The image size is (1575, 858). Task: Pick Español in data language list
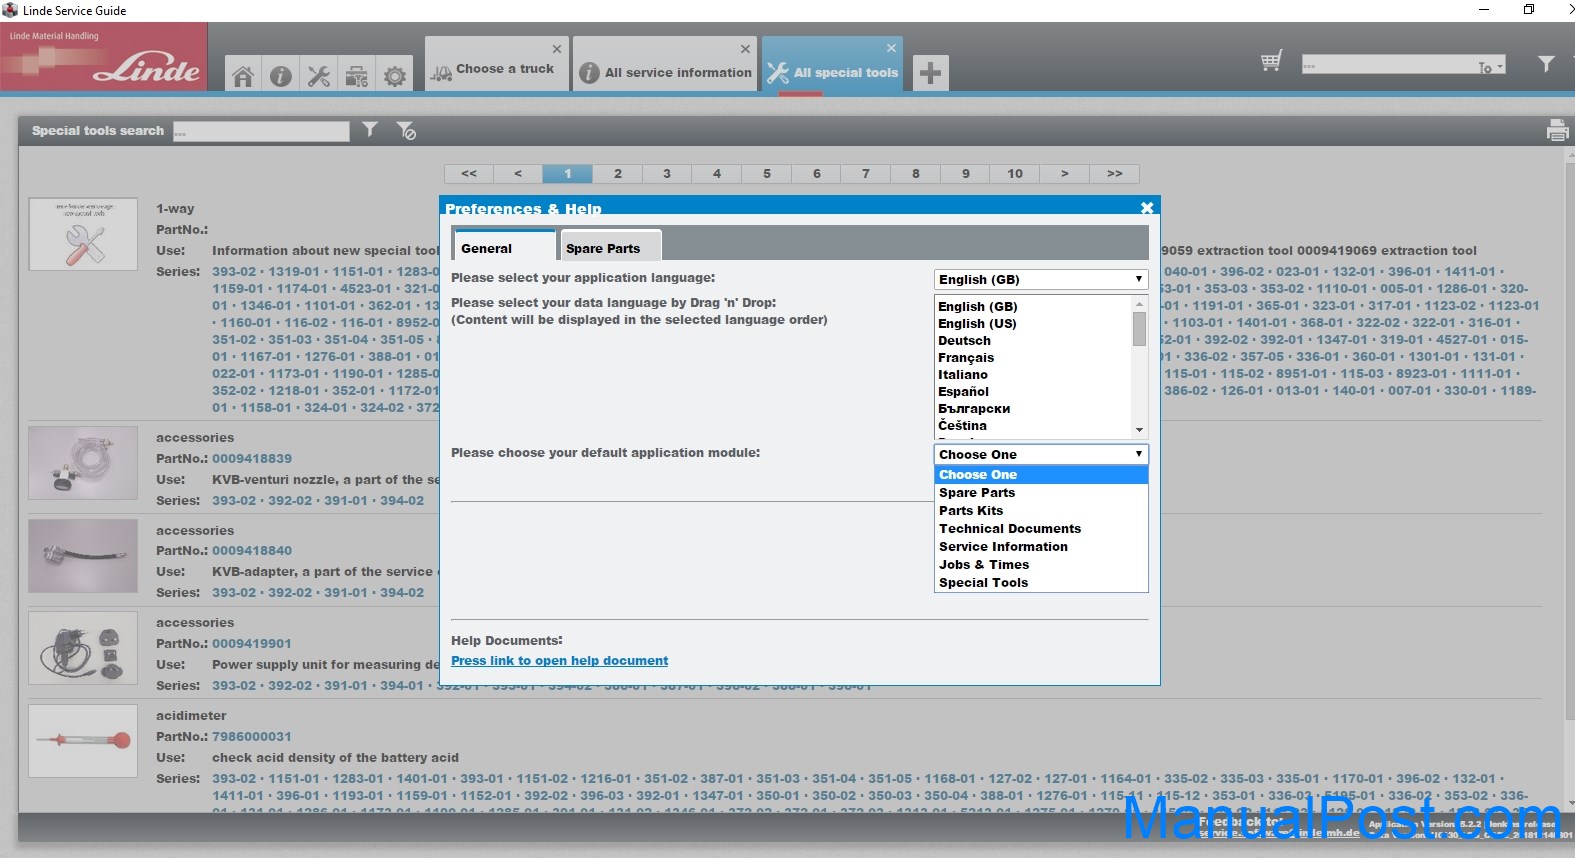coord(963,392)
